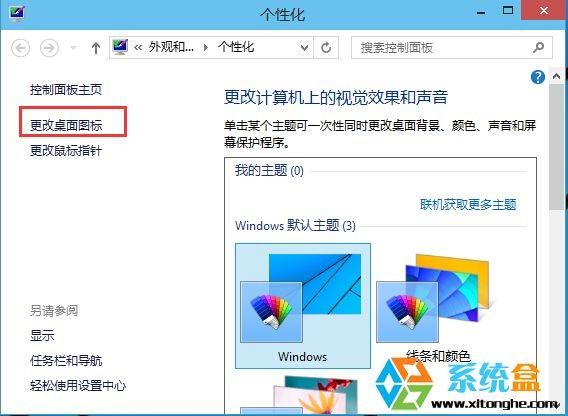The width and height of the screenshot is (568, 416).
Task: Select the 线条和颜色 theme thumbnail
Action: tap(438, 306)
